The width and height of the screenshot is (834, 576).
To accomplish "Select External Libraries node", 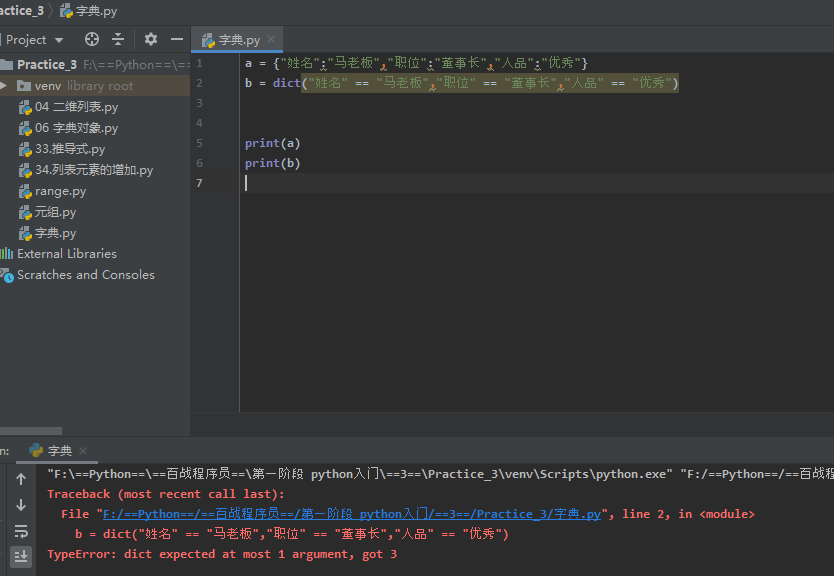I will click(66, 254).
